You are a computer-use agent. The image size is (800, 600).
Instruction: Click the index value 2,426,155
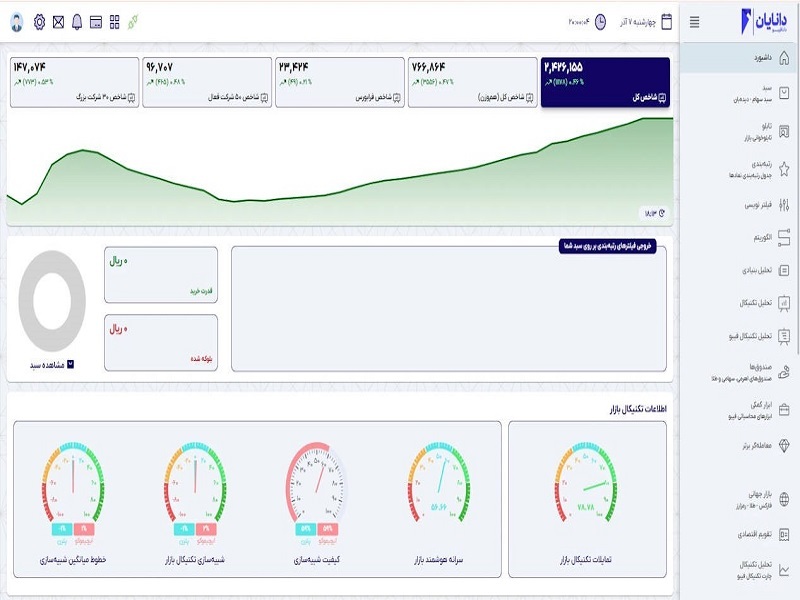[563, 67]
